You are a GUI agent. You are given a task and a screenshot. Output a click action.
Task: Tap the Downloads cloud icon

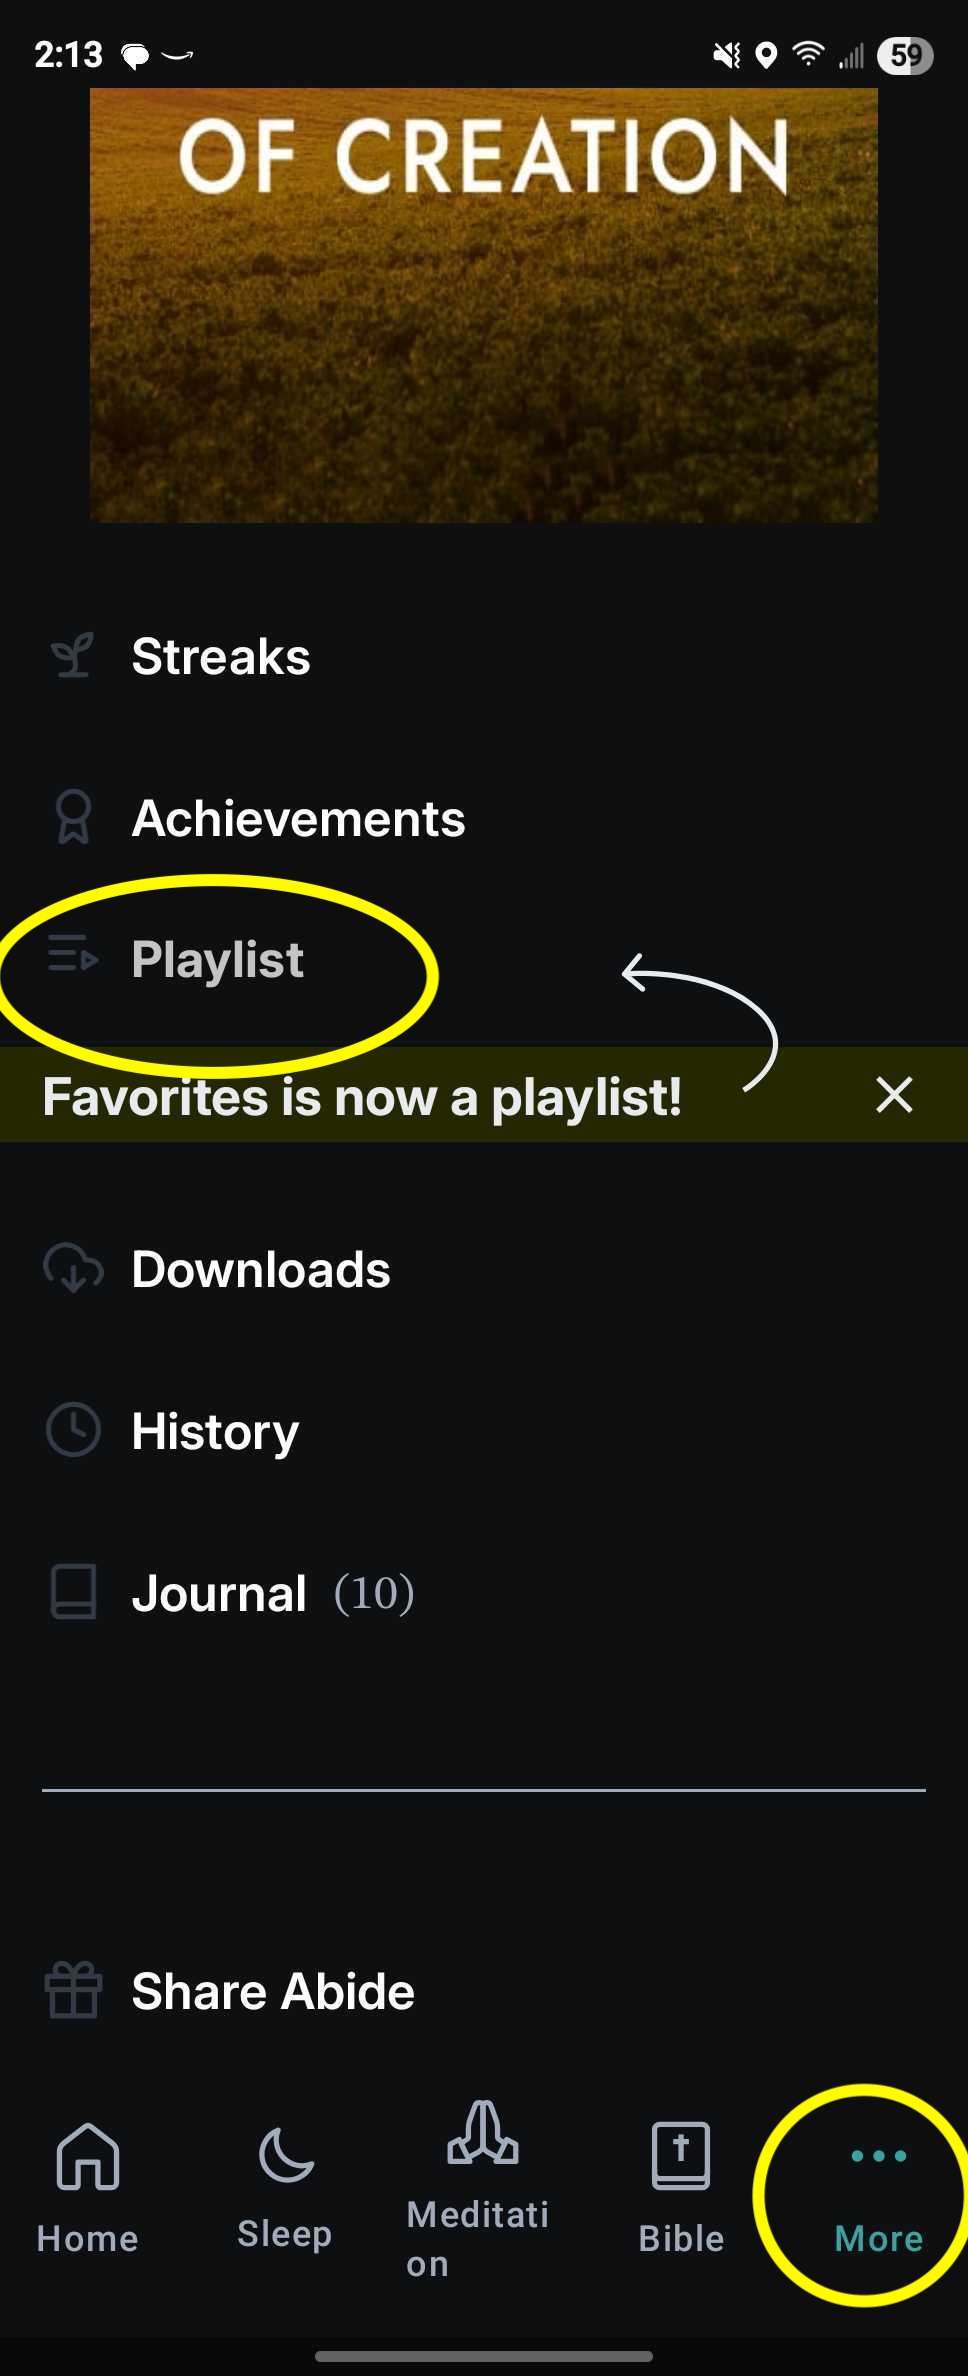[x=73, y=1268]
